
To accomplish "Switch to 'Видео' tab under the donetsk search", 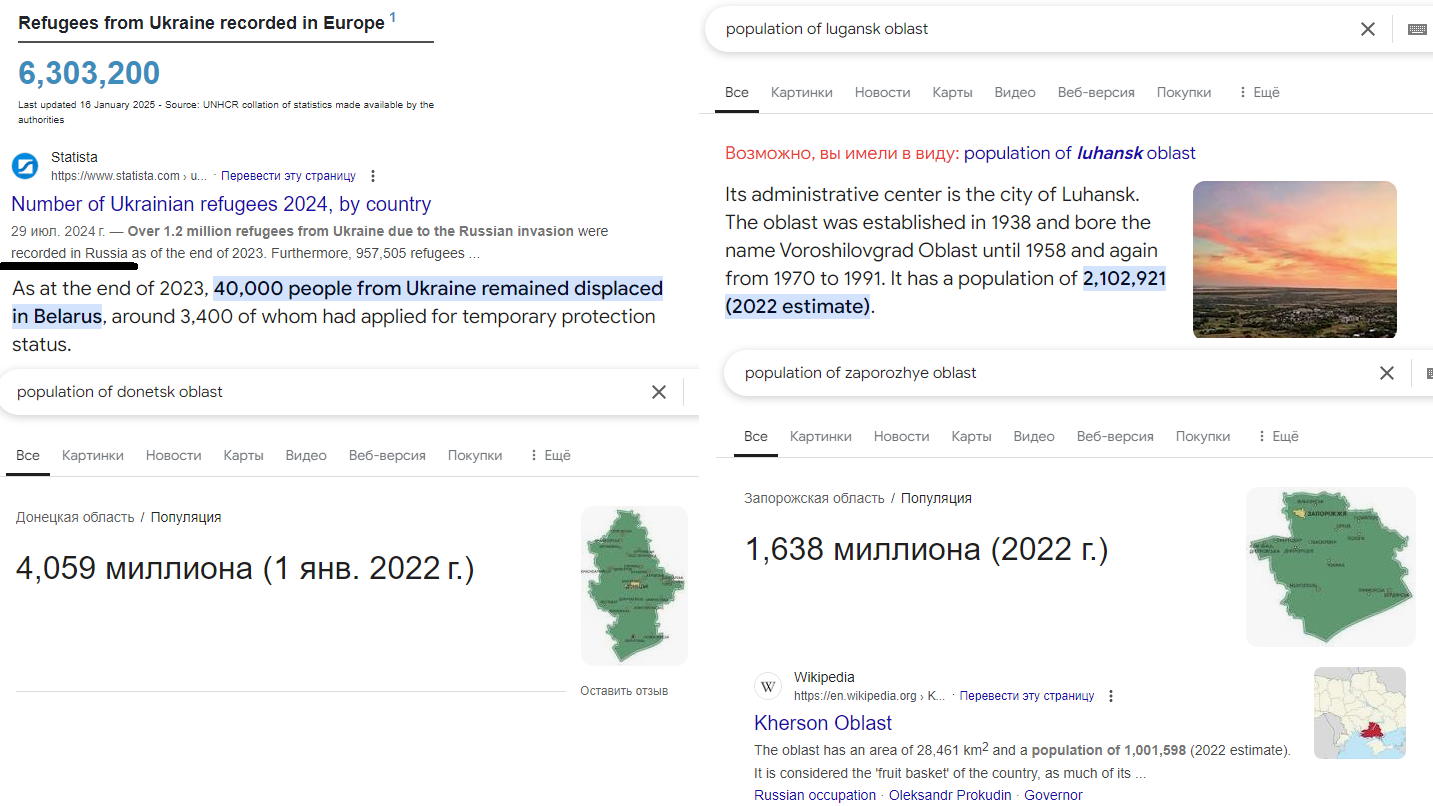I will tap(306, 455).
